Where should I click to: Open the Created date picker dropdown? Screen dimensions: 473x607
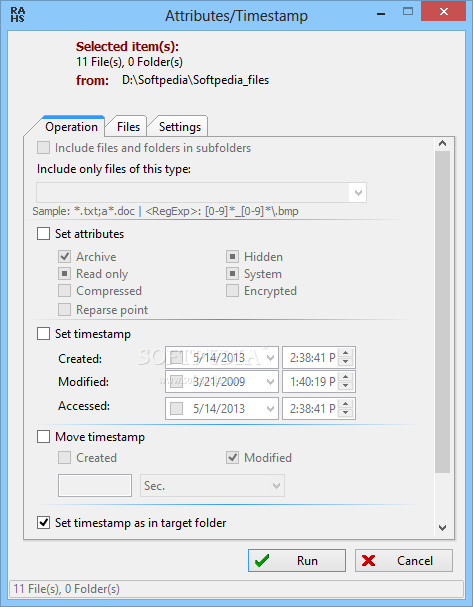point(270,357)
